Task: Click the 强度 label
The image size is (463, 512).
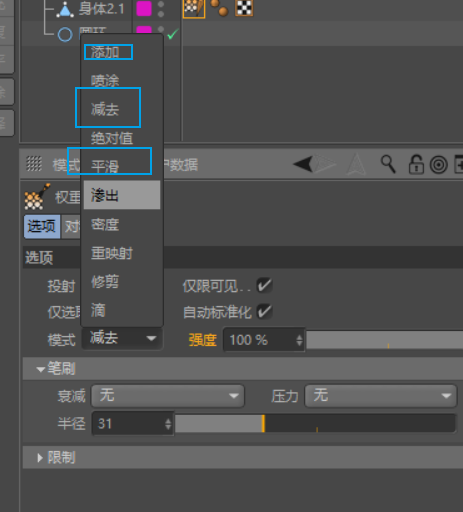Action: point(203,340)
